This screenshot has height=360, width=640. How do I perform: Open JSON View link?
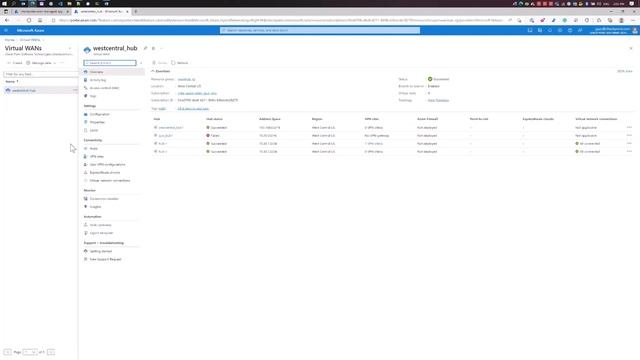tap(624, 71)
